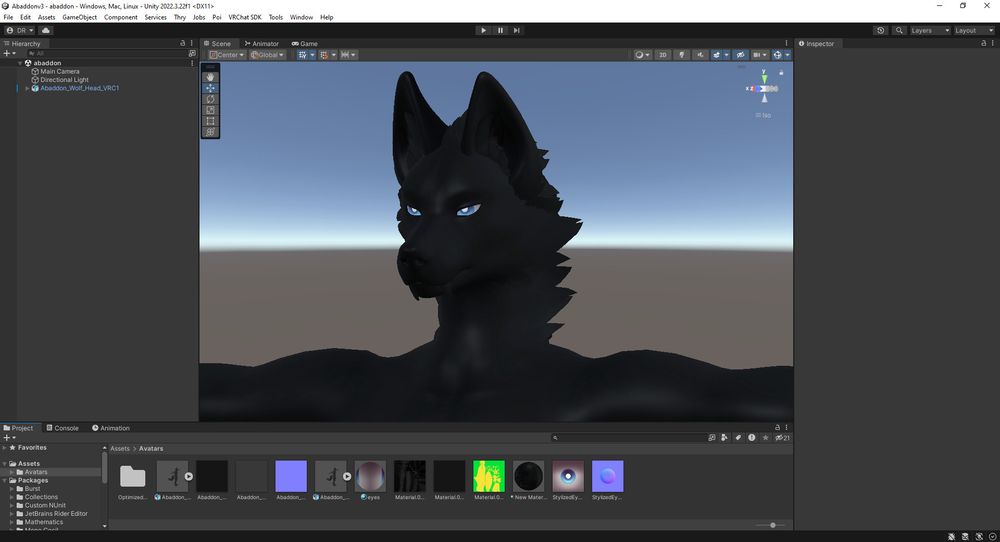Click Project panel search field

tap(628, 437)
